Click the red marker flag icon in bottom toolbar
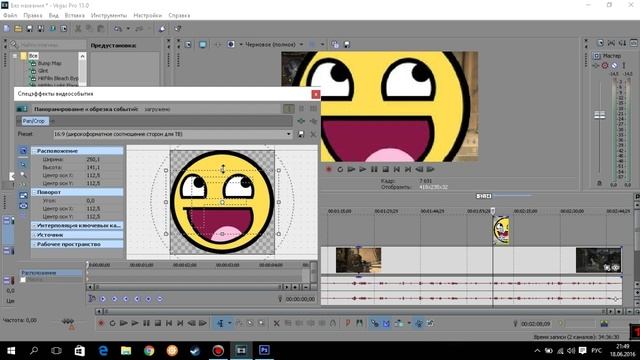 tap(348, 323)
